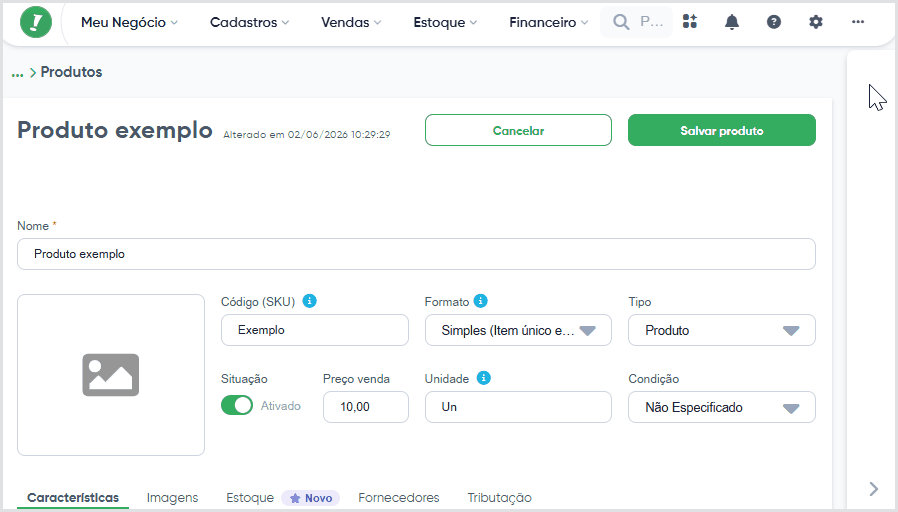The width and height of the screenshot is (898, 512).
Task: Click the info icon beside Código (SKU)
Action: point(309,301)
